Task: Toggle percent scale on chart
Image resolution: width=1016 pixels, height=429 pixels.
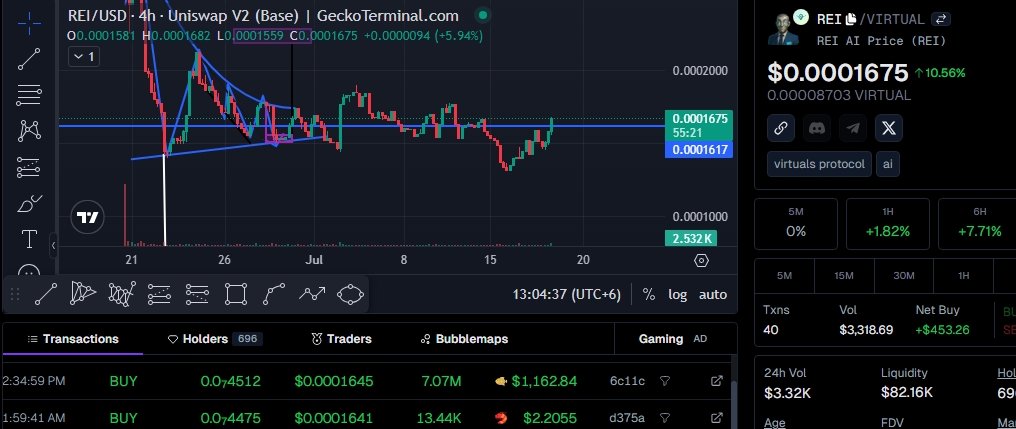Action: pos(649,294)
